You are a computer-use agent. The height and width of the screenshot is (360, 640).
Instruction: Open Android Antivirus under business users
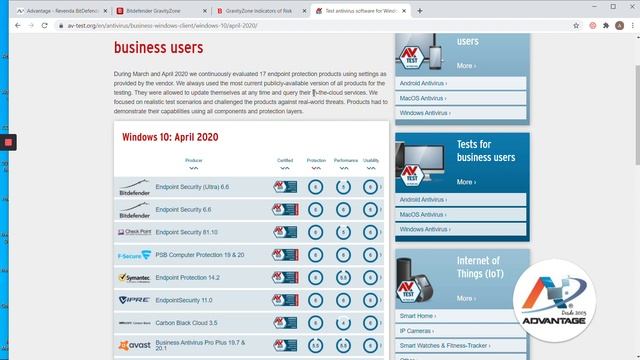(460, 200)
